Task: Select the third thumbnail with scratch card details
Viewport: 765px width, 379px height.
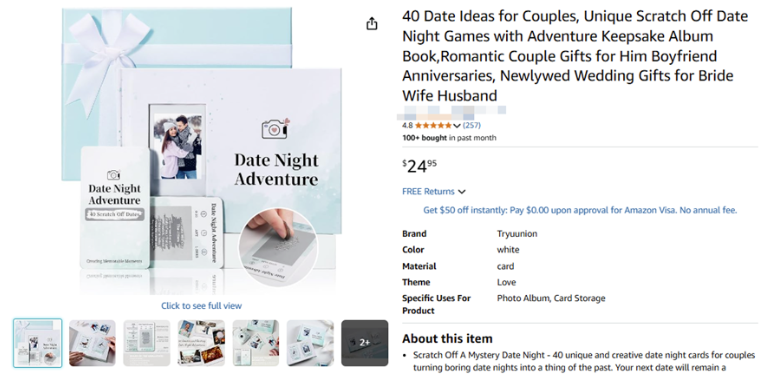Action: click(x=147, y=343)
